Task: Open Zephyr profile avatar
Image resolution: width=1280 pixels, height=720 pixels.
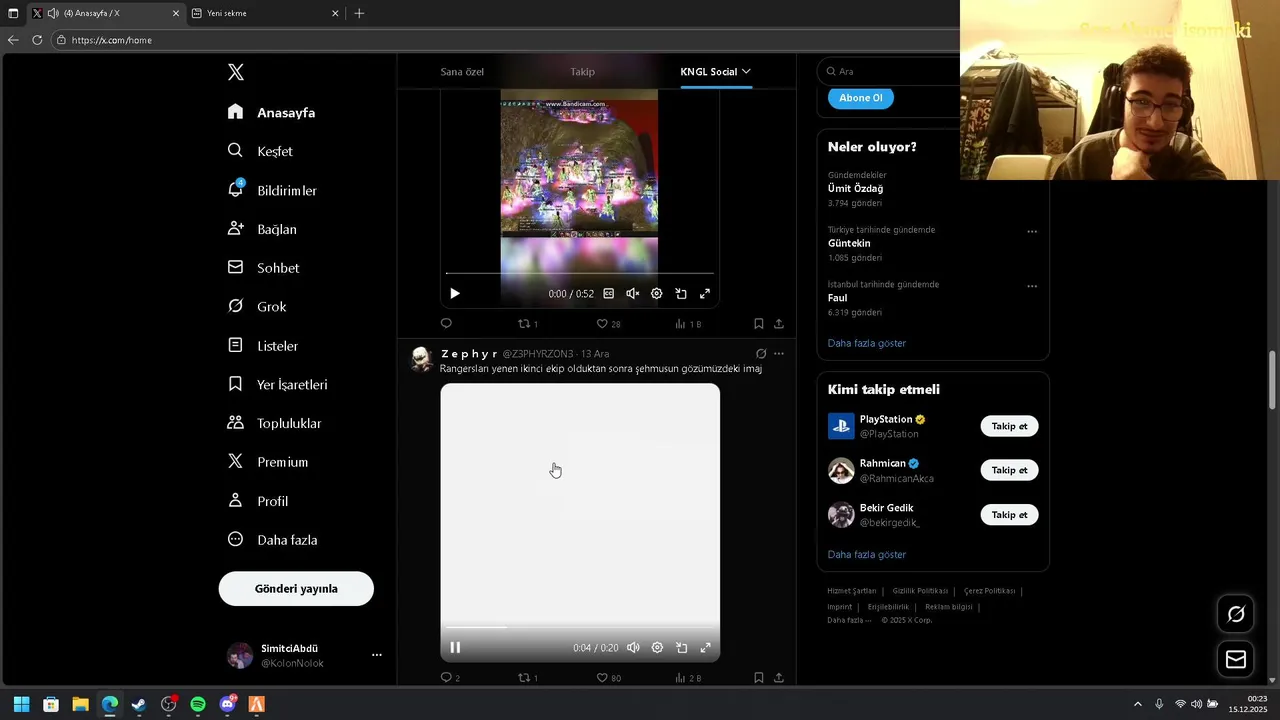Action: coord(421,360)
